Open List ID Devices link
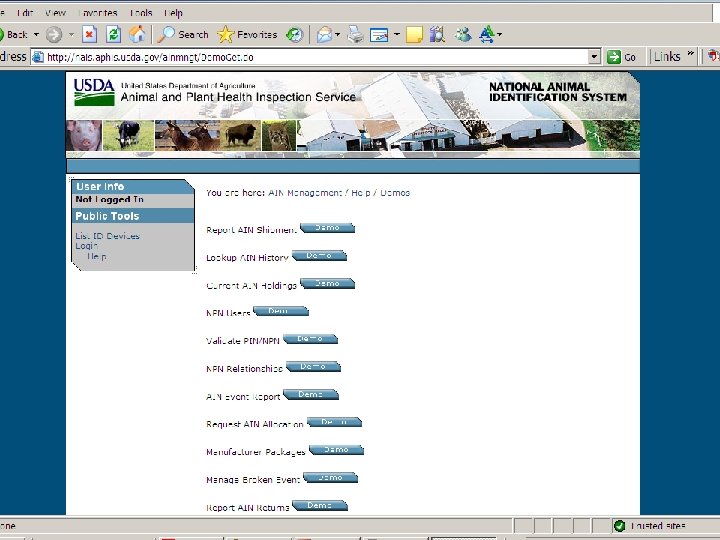Viewport: 720px width, 540px height. [x=107, y=236]
